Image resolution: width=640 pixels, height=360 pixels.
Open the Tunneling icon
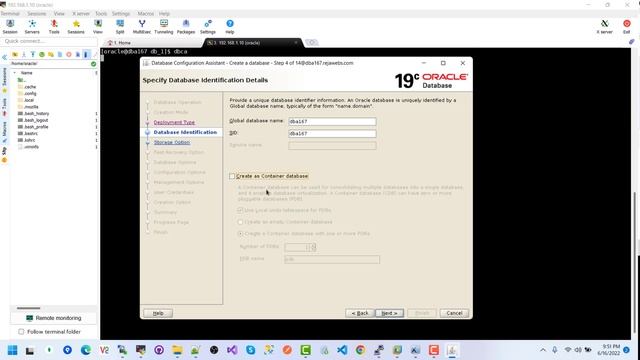164,27
